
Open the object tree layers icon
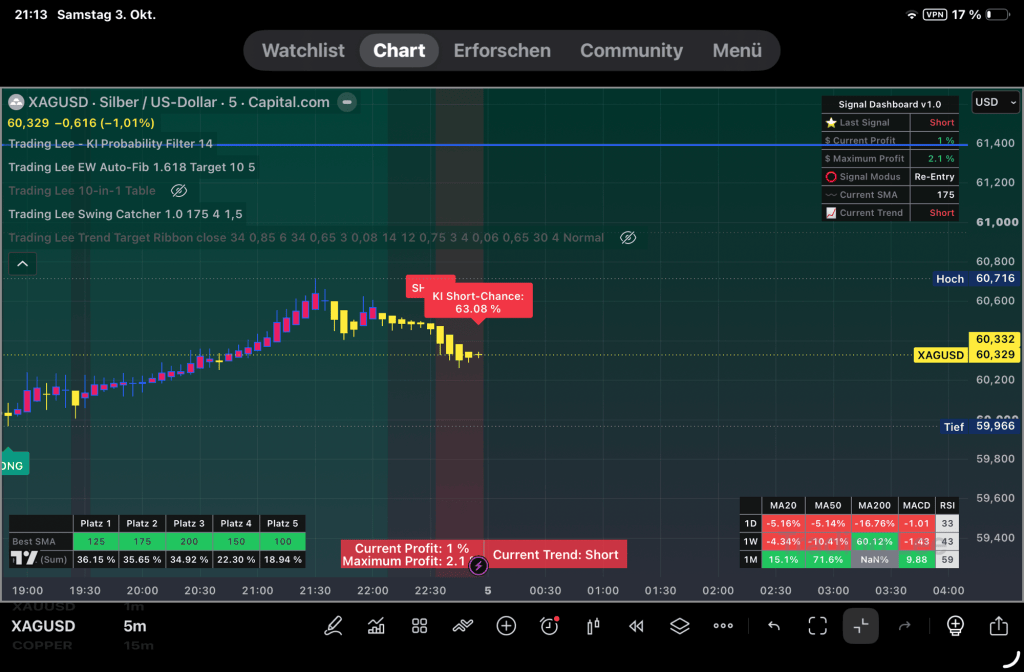(679, 626)
